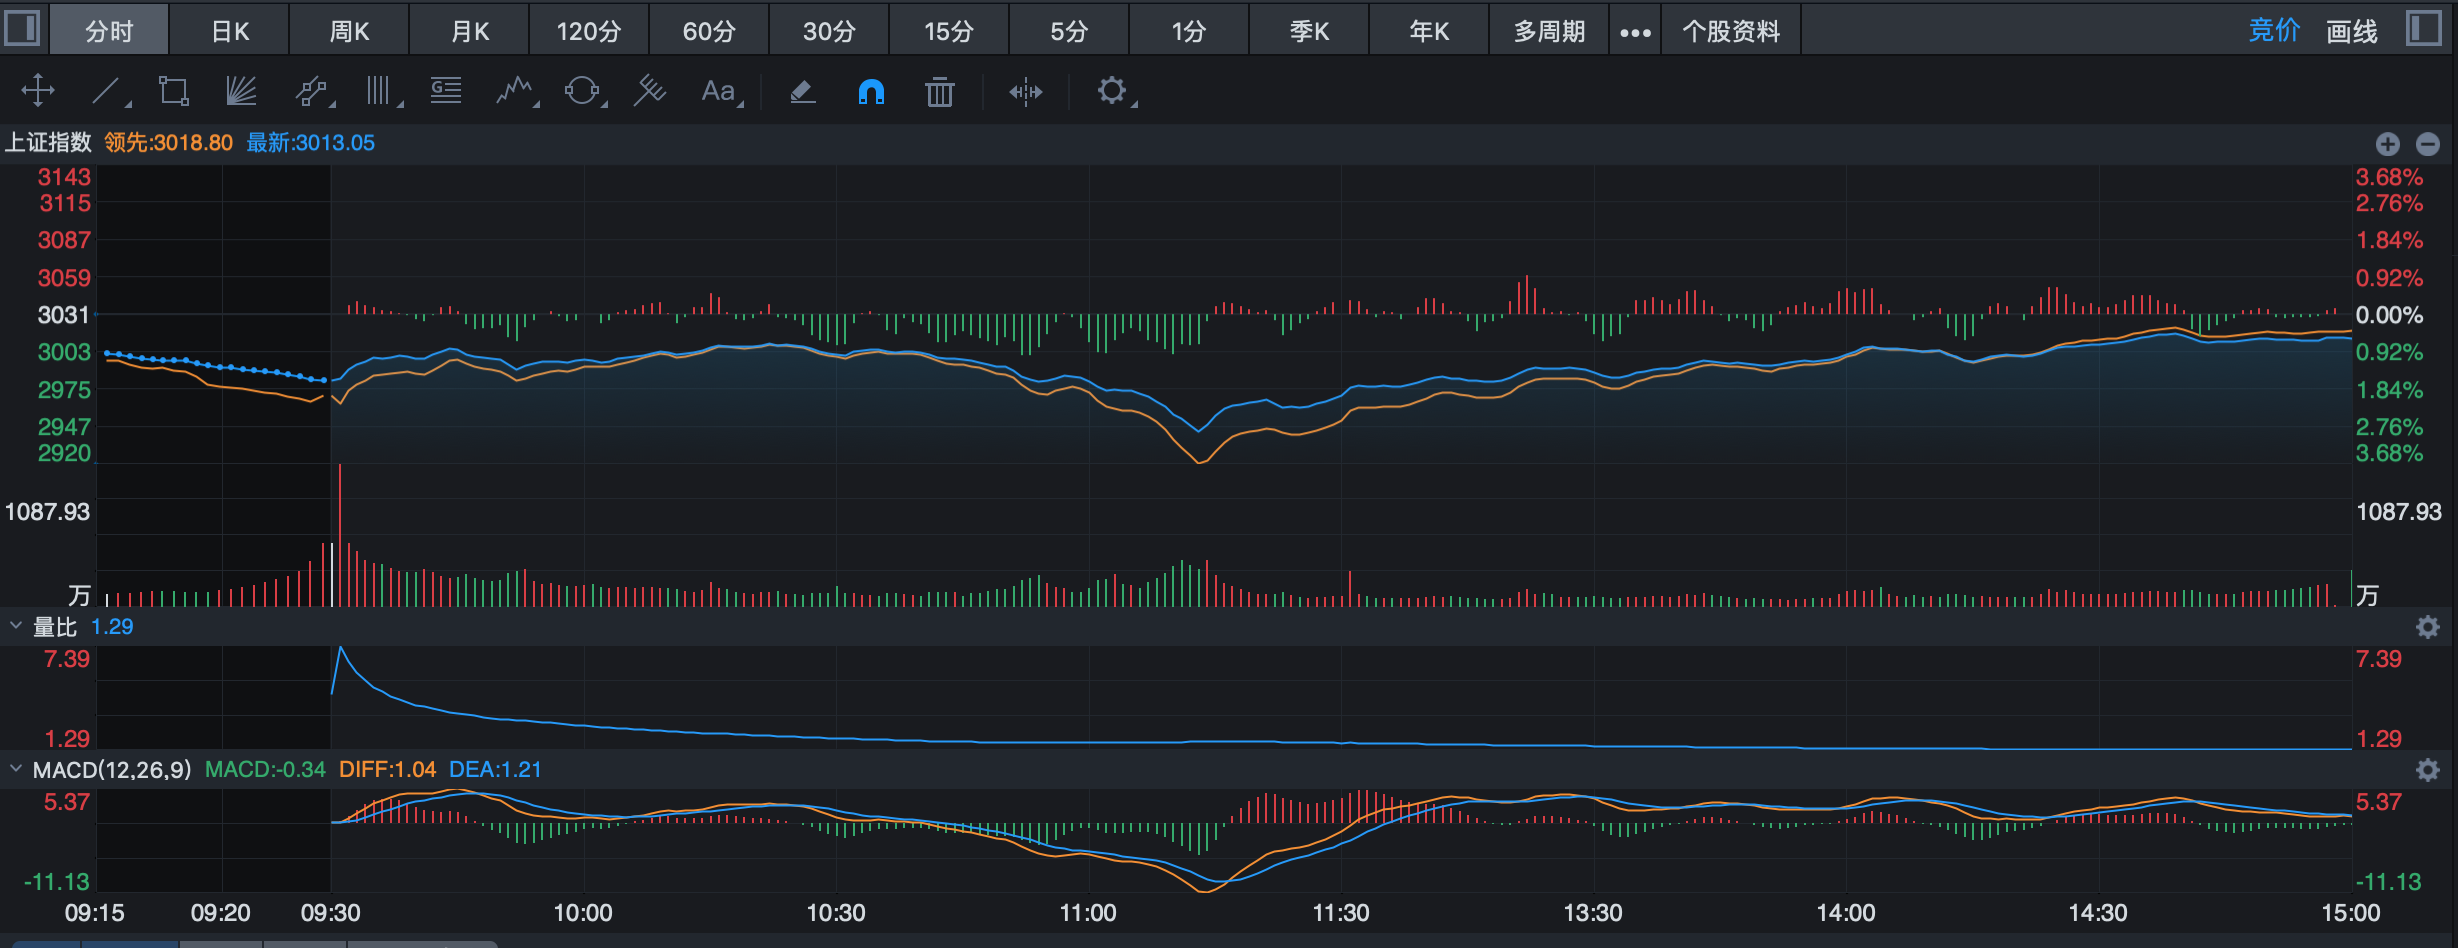
Task: Click the 竞价 auction button
Action: click(2274, 31)
